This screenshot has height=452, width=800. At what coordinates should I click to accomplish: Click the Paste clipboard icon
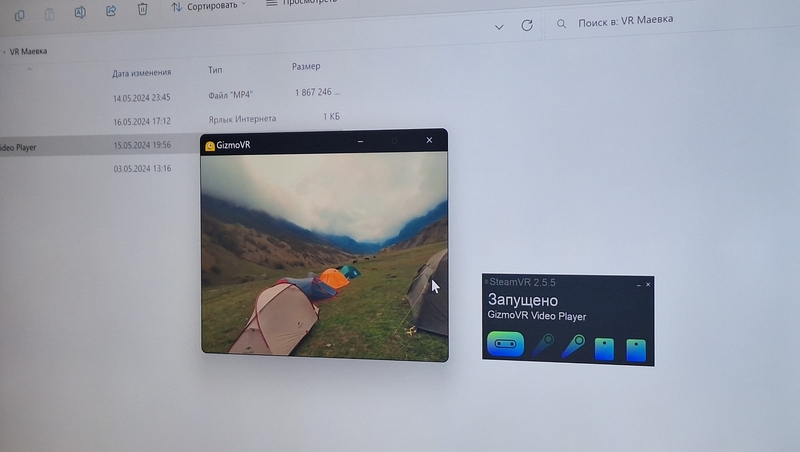click(50, 14)
